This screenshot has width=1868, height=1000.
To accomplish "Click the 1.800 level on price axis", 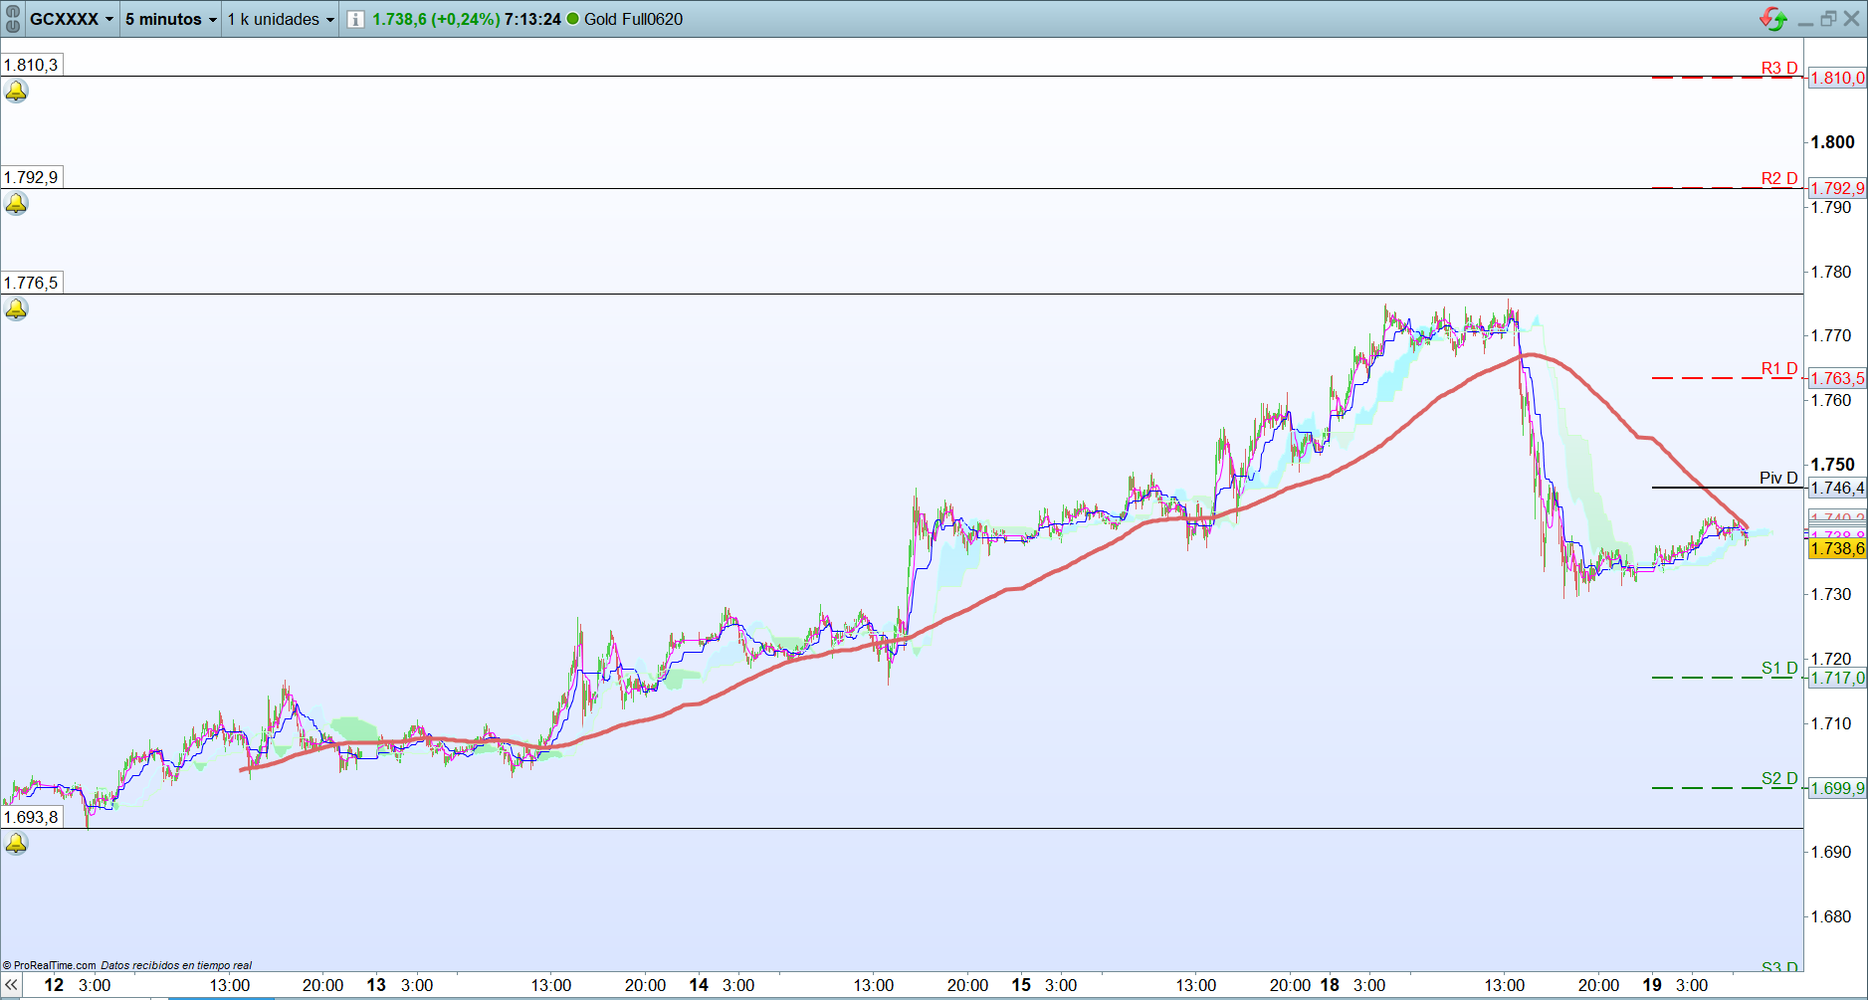I will tap(1832, 142).
